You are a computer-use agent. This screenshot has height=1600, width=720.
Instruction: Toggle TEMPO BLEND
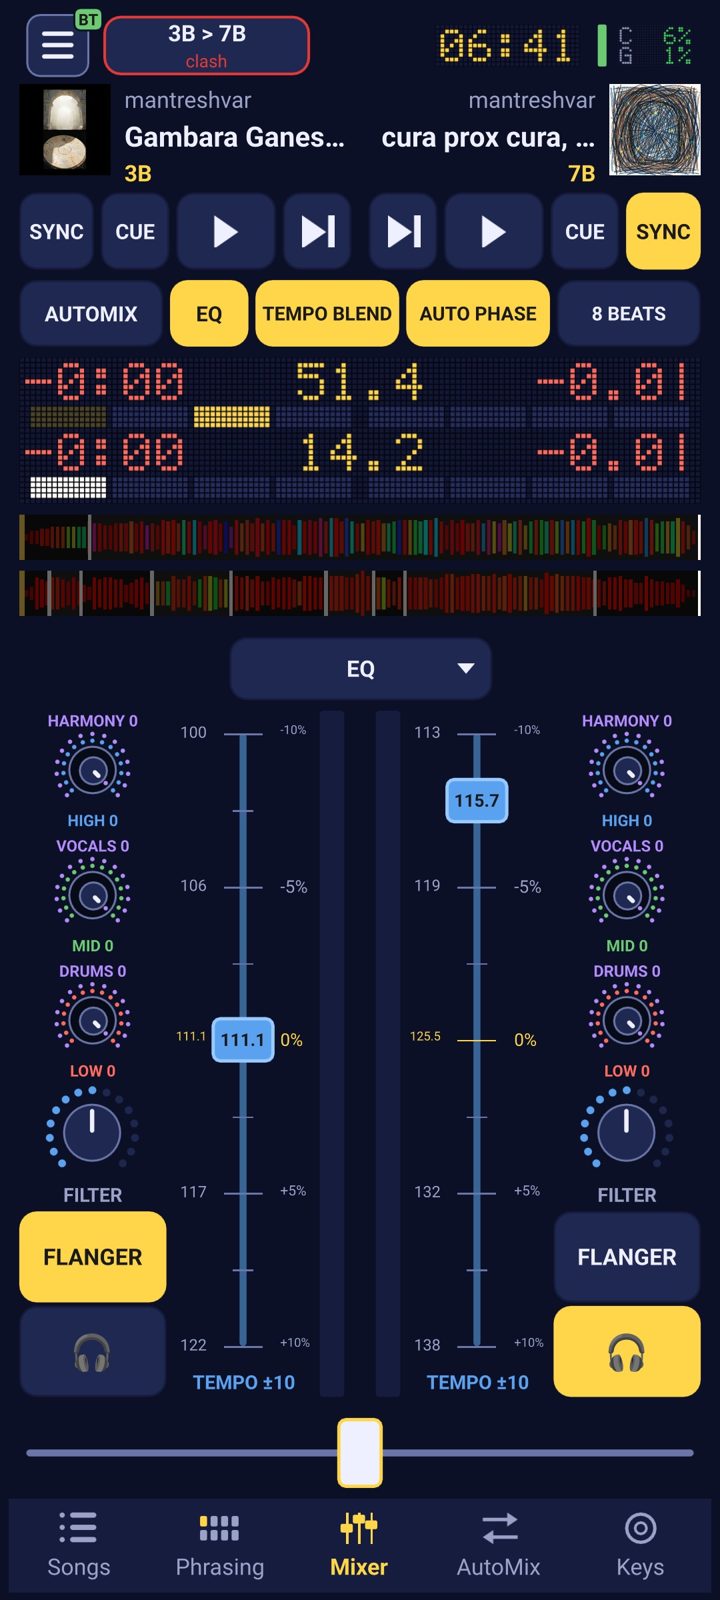pos(327,314)
